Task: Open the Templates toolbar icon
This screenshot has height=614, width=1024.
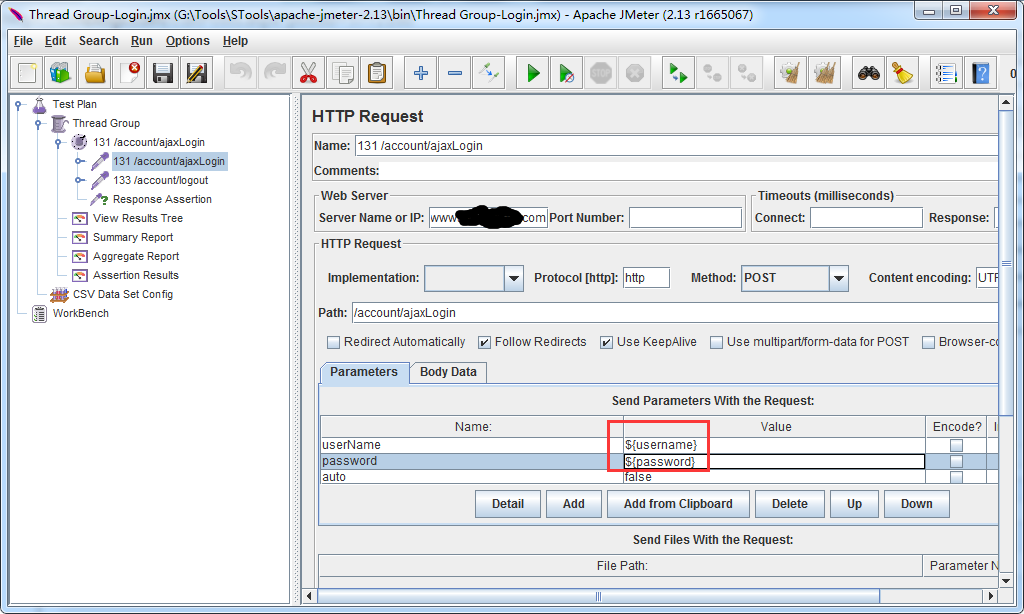Action: 61,73
